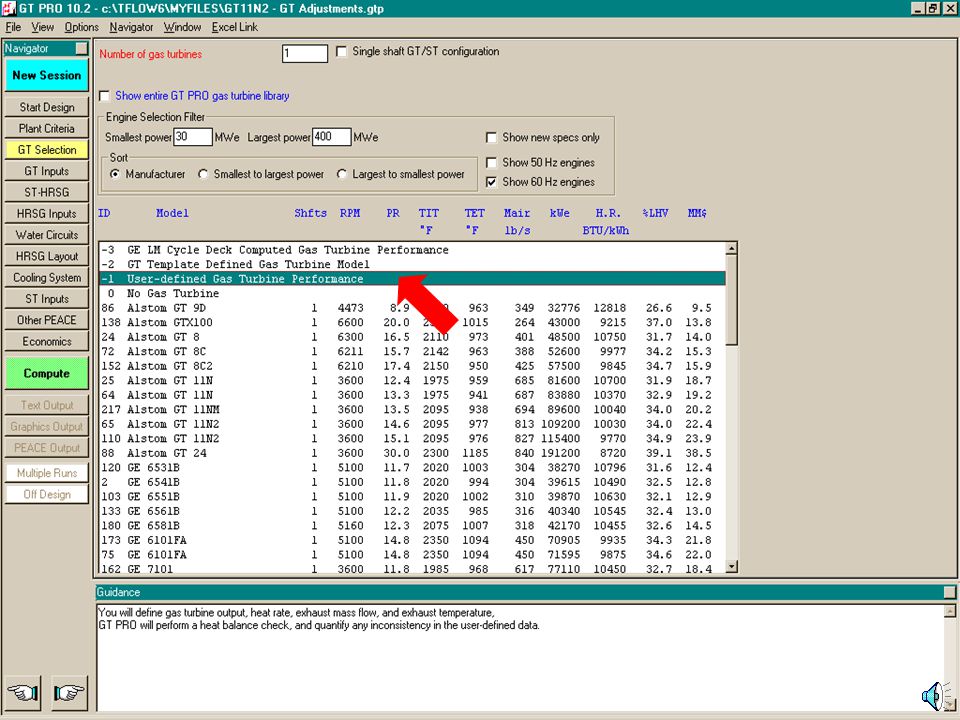Screen dimensions: 960x720
Task: Select Largest to smallest power sort
Action: click(342, 174)
